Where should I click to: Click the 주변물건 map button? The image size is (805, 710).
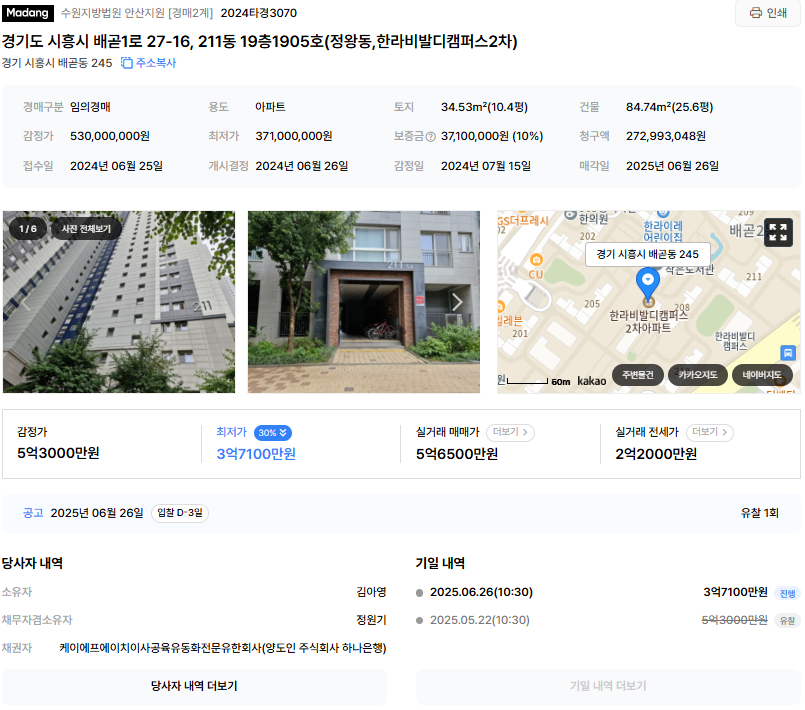(x=638, y=375)
